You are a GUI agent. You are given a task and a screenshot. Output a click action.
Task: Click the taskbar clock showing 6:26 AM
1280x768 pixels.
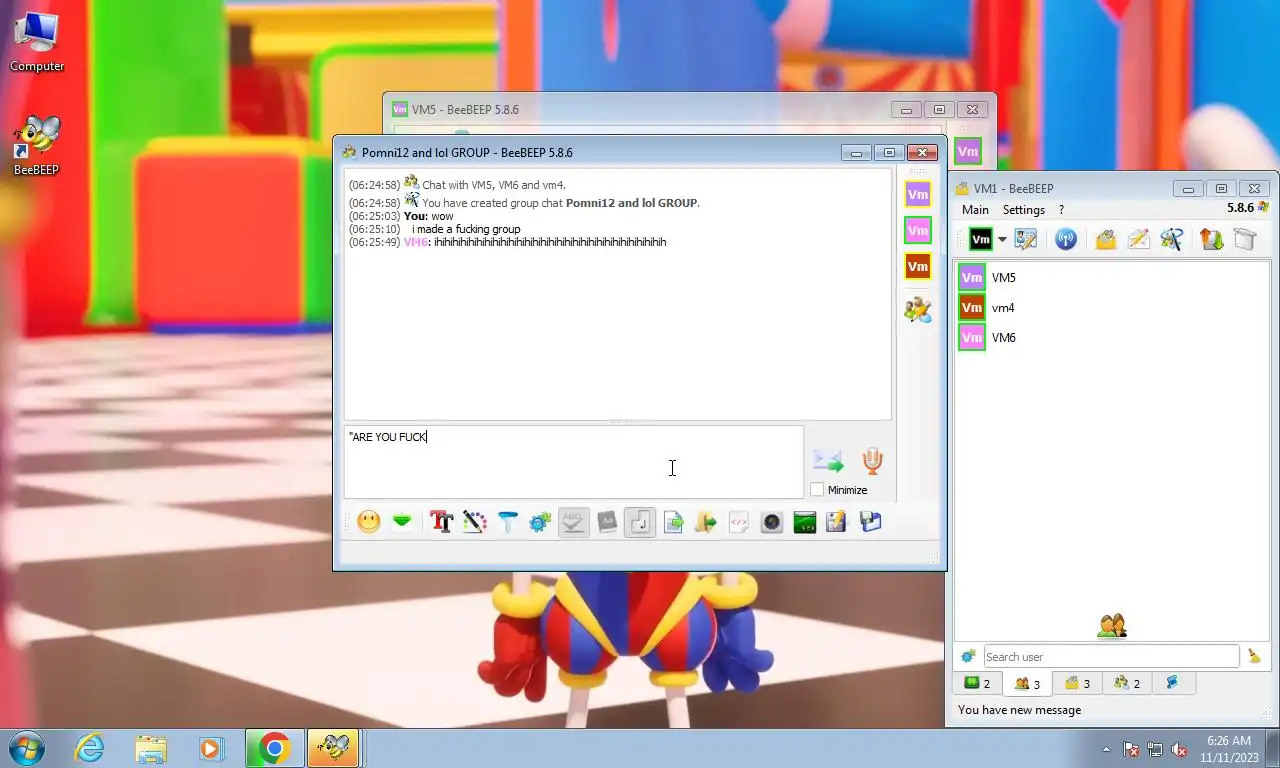coord(1229,749)
